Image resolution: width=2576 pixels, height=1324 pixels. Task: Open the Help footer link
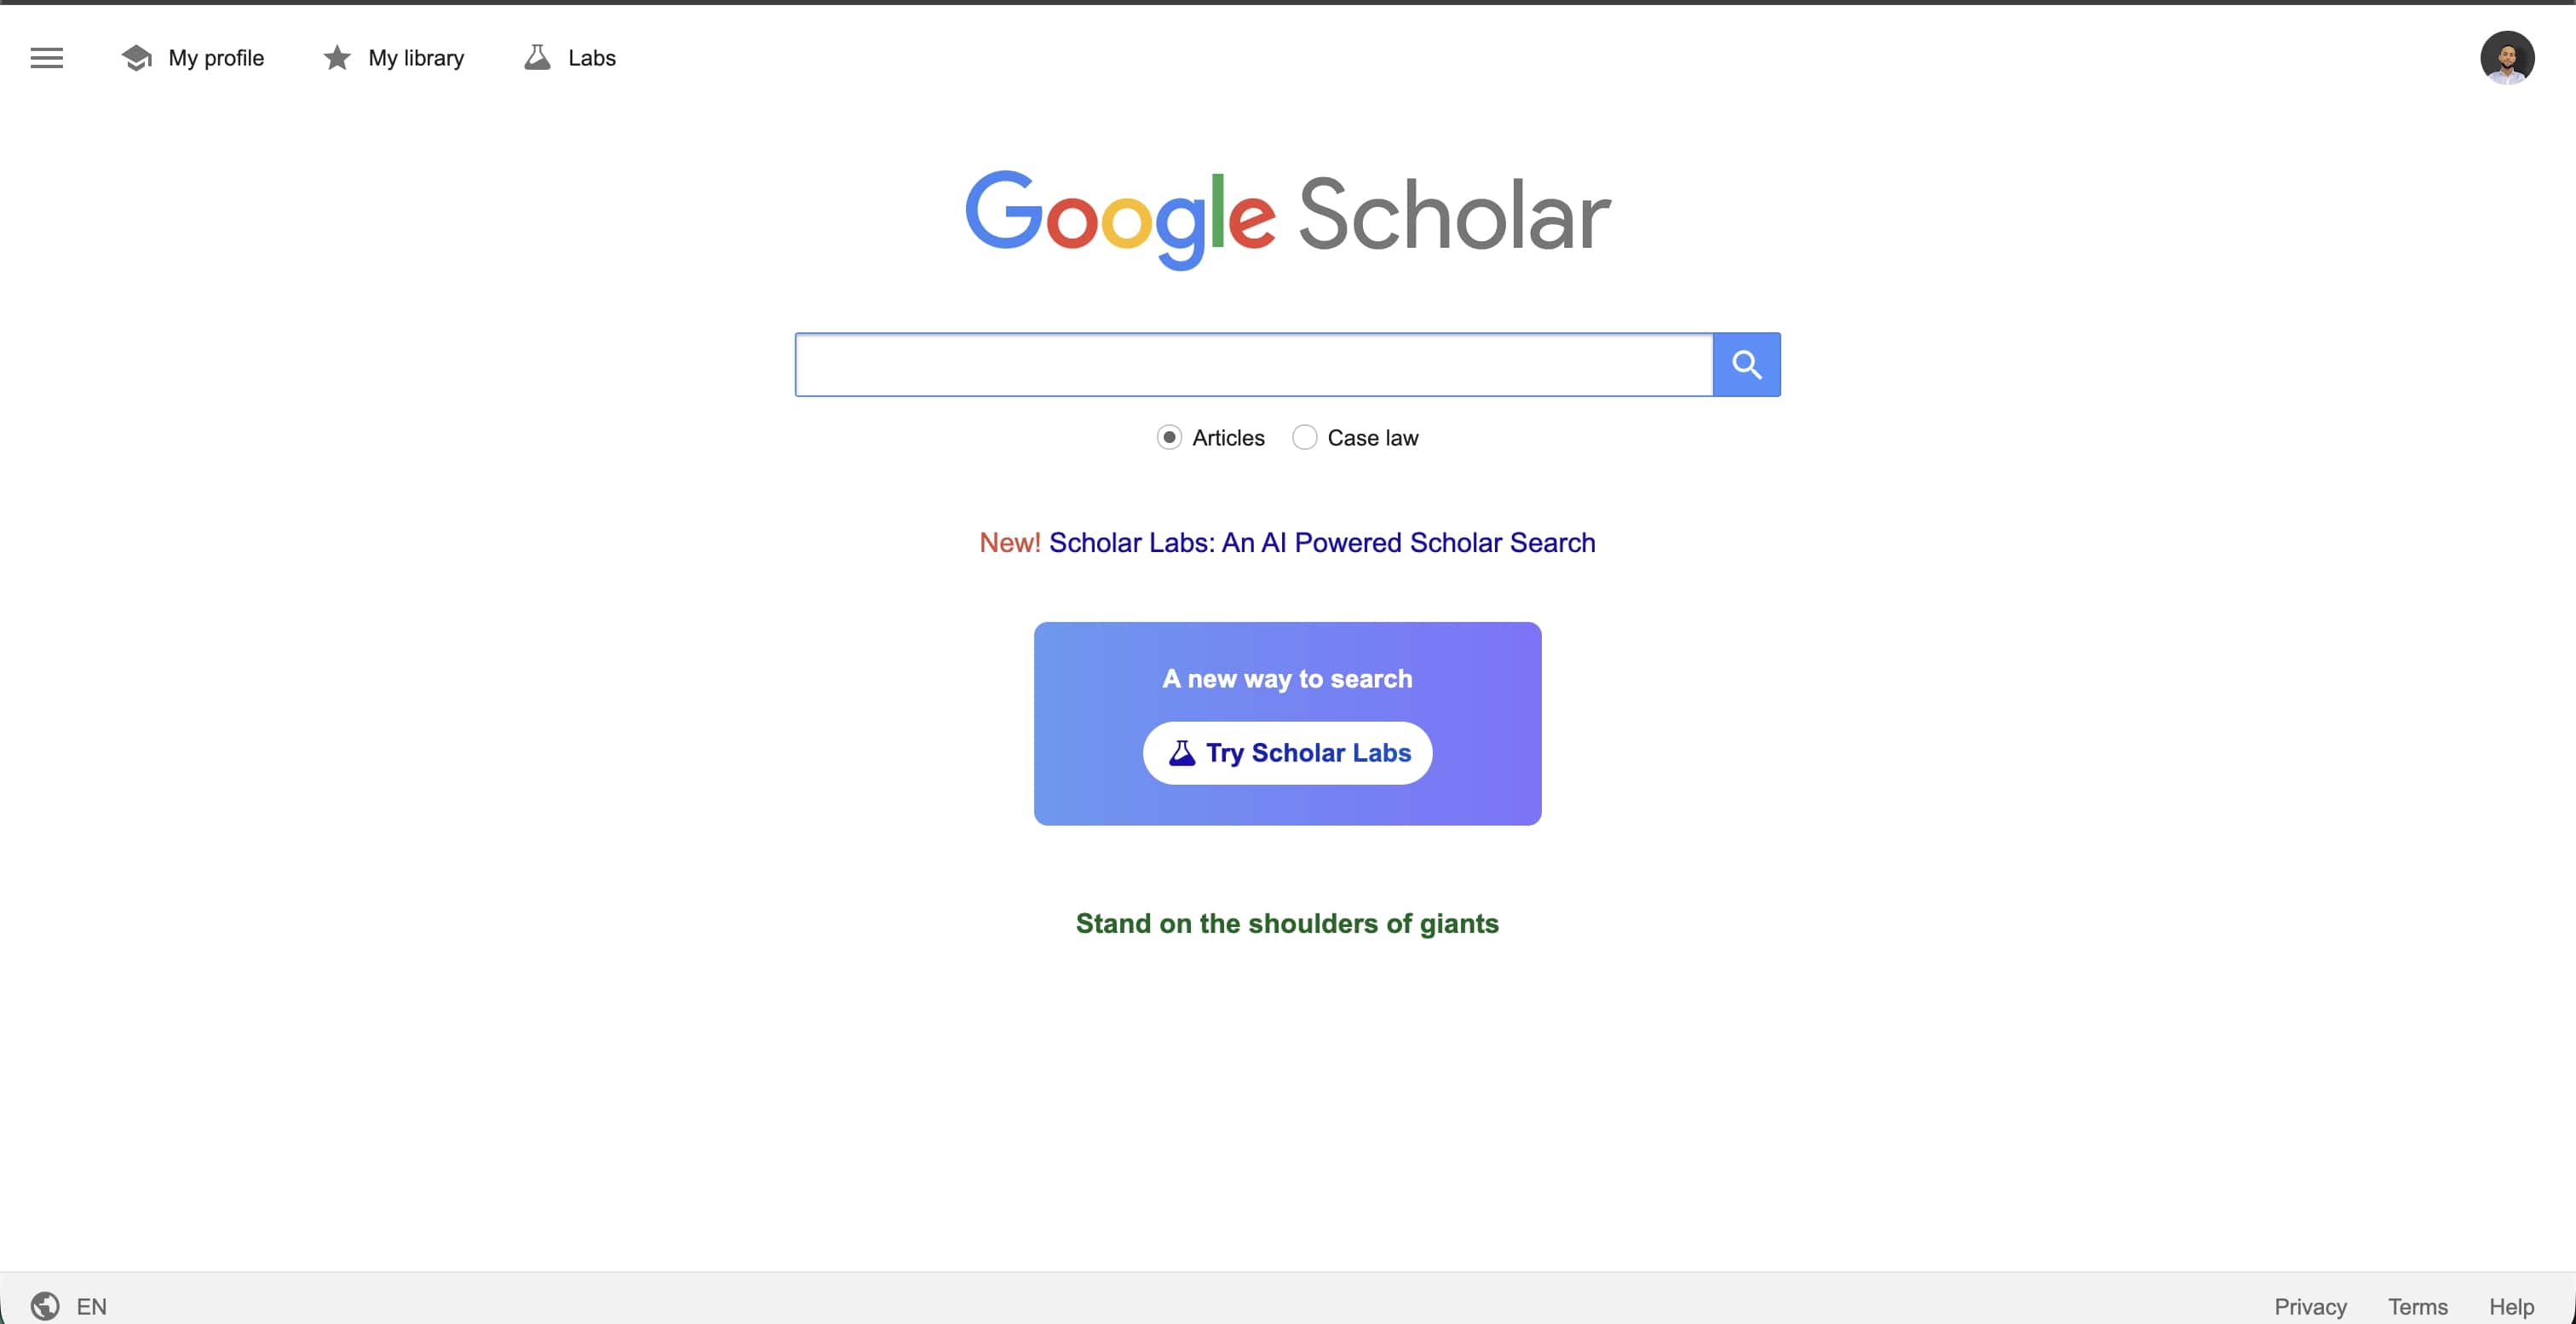[2511, 1306]
